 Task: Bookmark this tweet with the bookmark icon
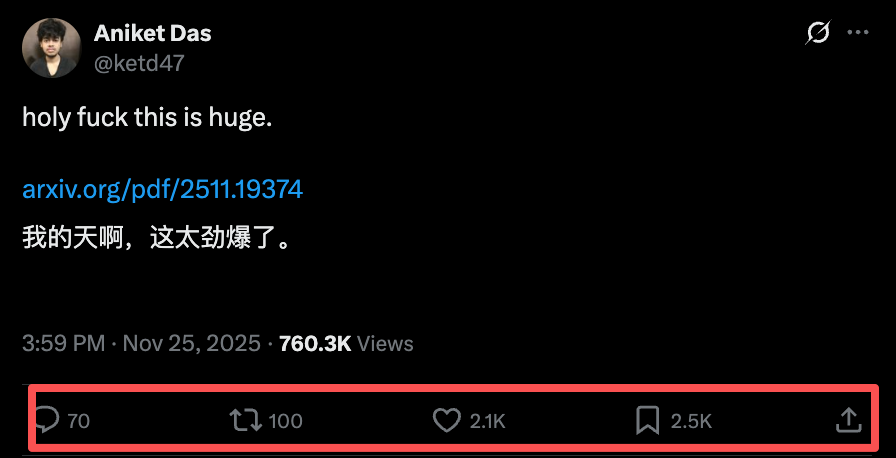pos(647,421)
